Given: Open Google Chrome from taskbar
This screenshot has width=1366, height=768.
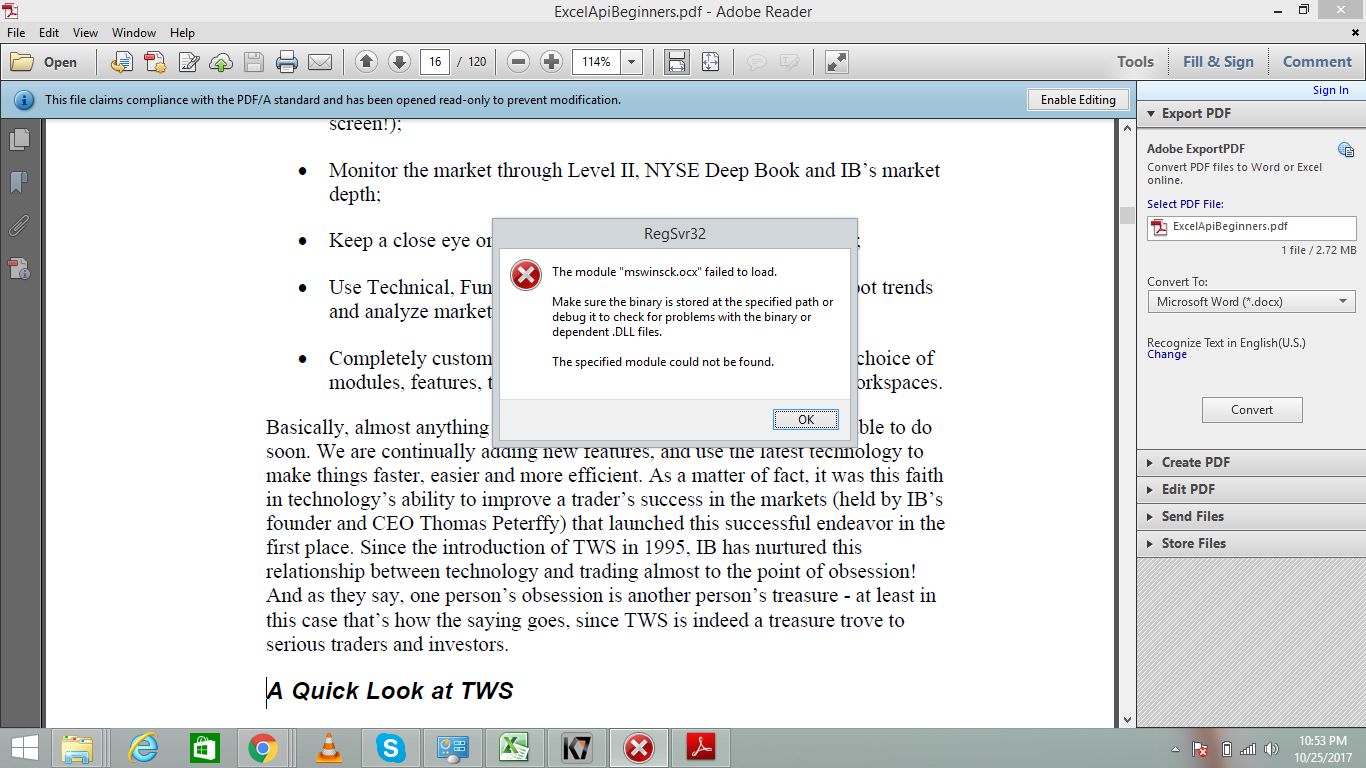Looking at the screenshot, I should click(x=263, y=748).
